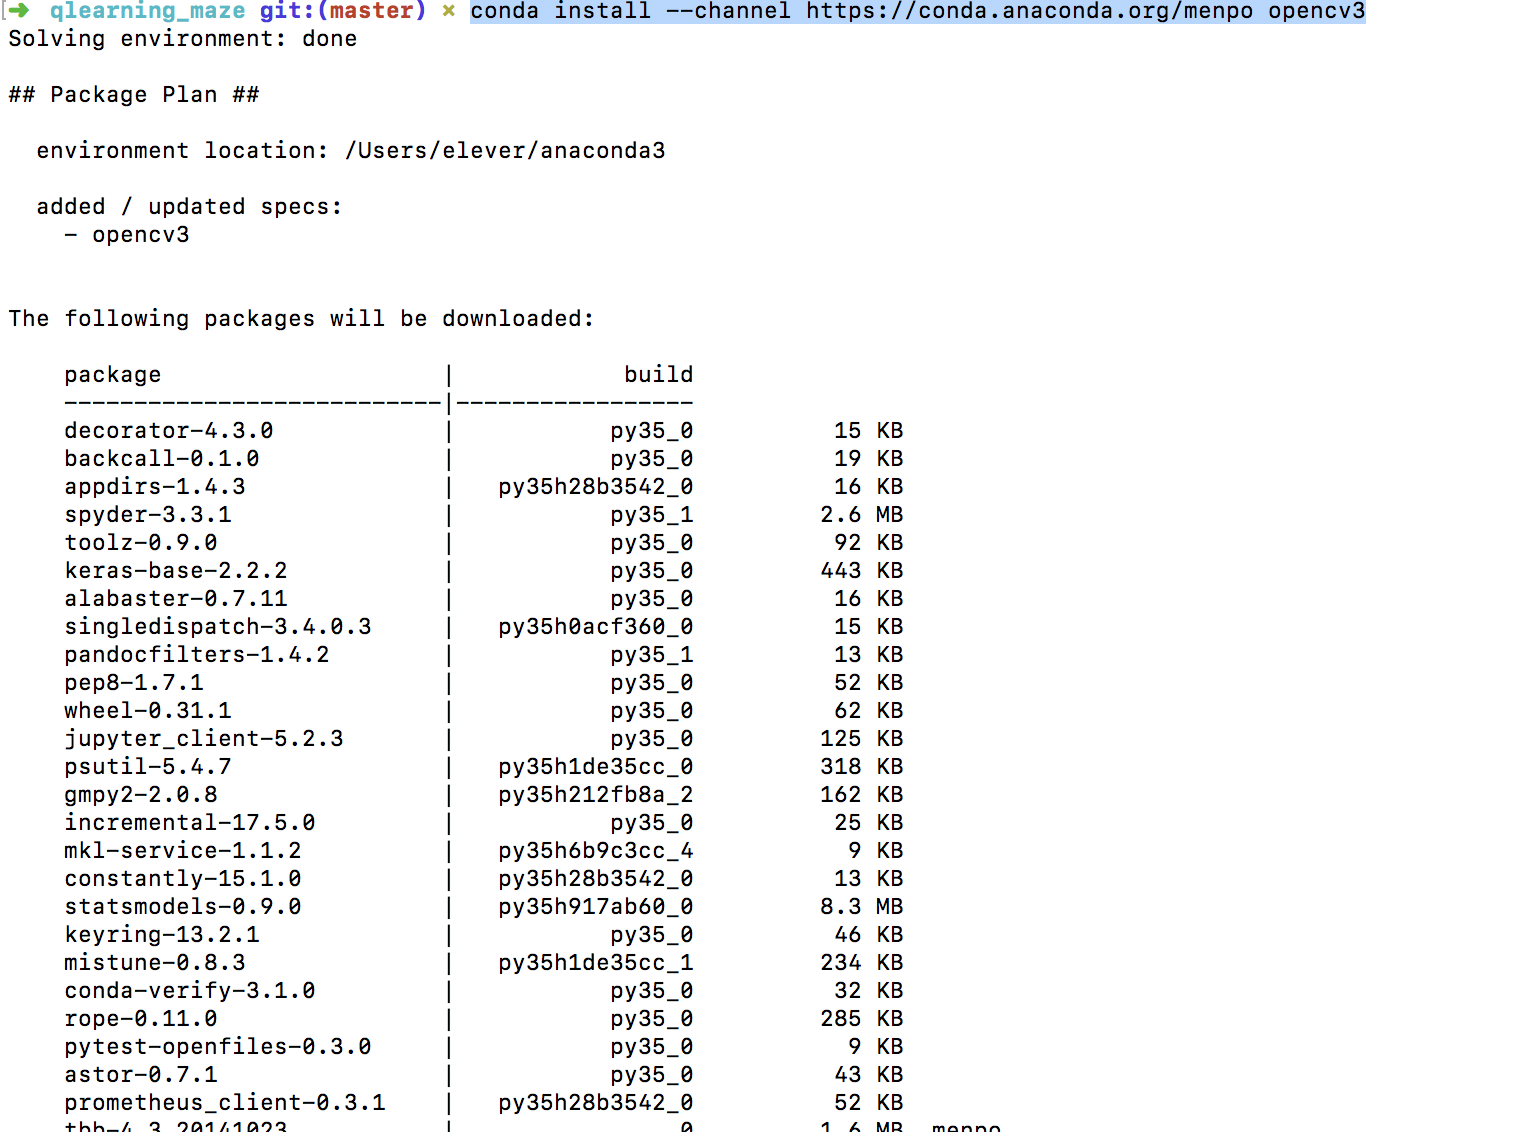1530x1132 pixels.
Task: Click the 'mkl-service-1.1.2' package name
Action: coord(183,851)
